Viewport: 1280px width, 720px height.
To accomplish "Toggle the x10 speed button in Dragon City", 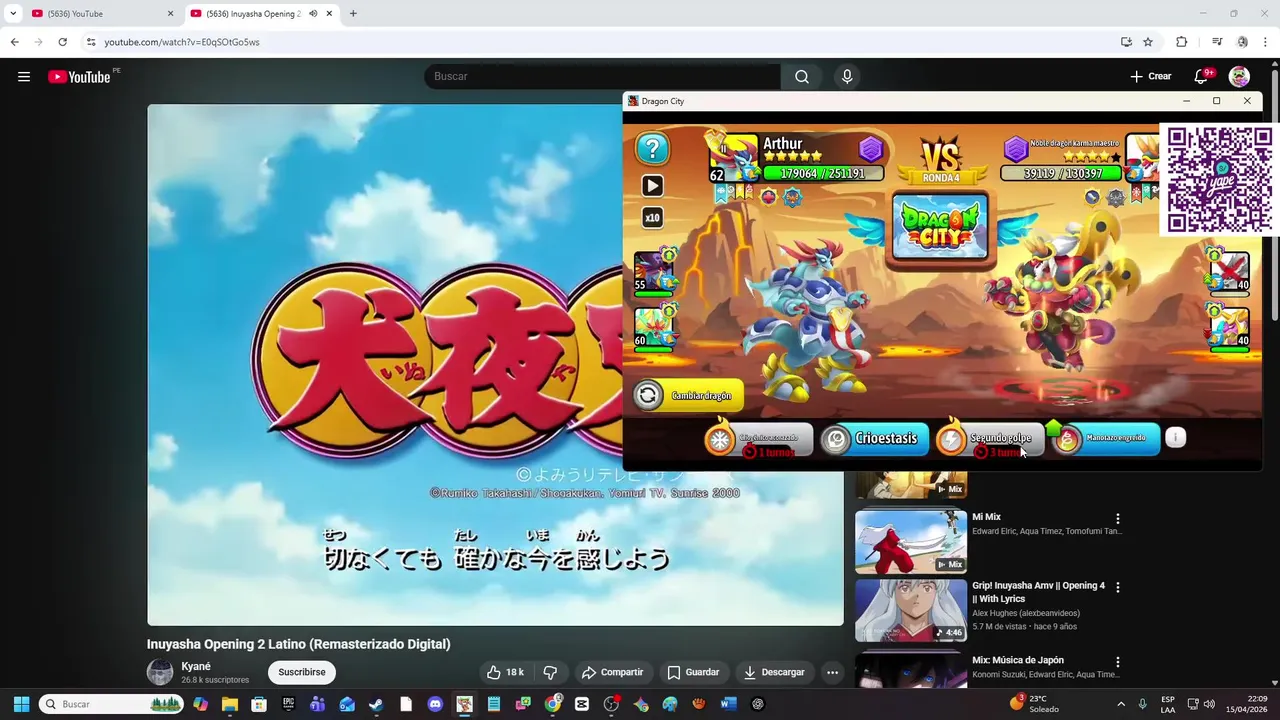I will coord(652,218).
